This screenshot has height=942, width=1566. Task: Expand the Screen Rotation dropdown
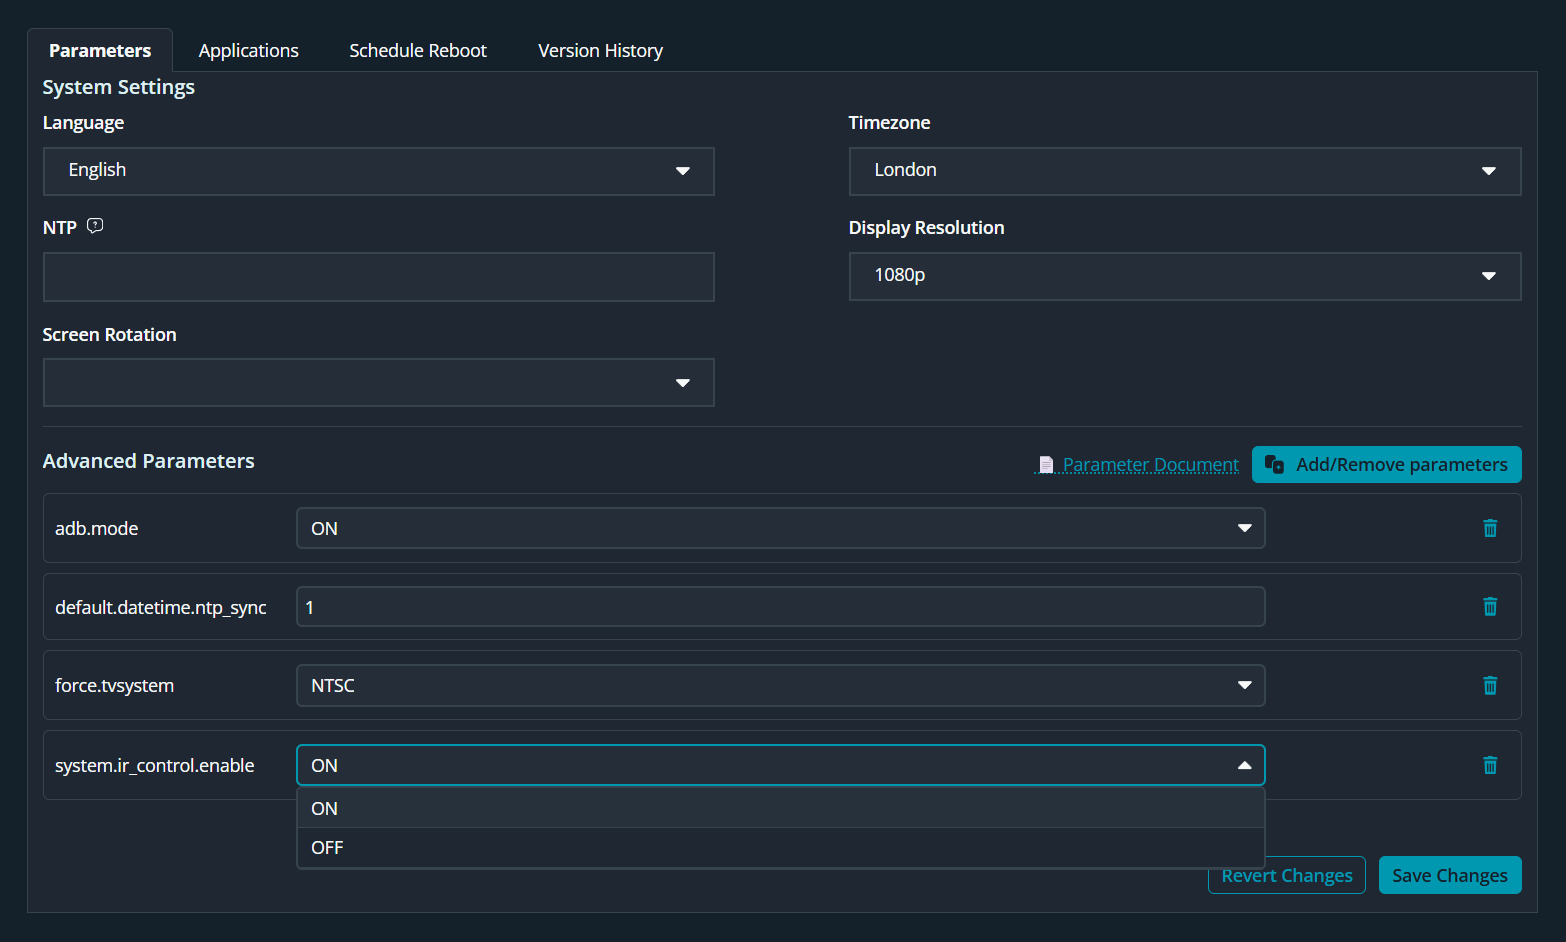(378, 382)
